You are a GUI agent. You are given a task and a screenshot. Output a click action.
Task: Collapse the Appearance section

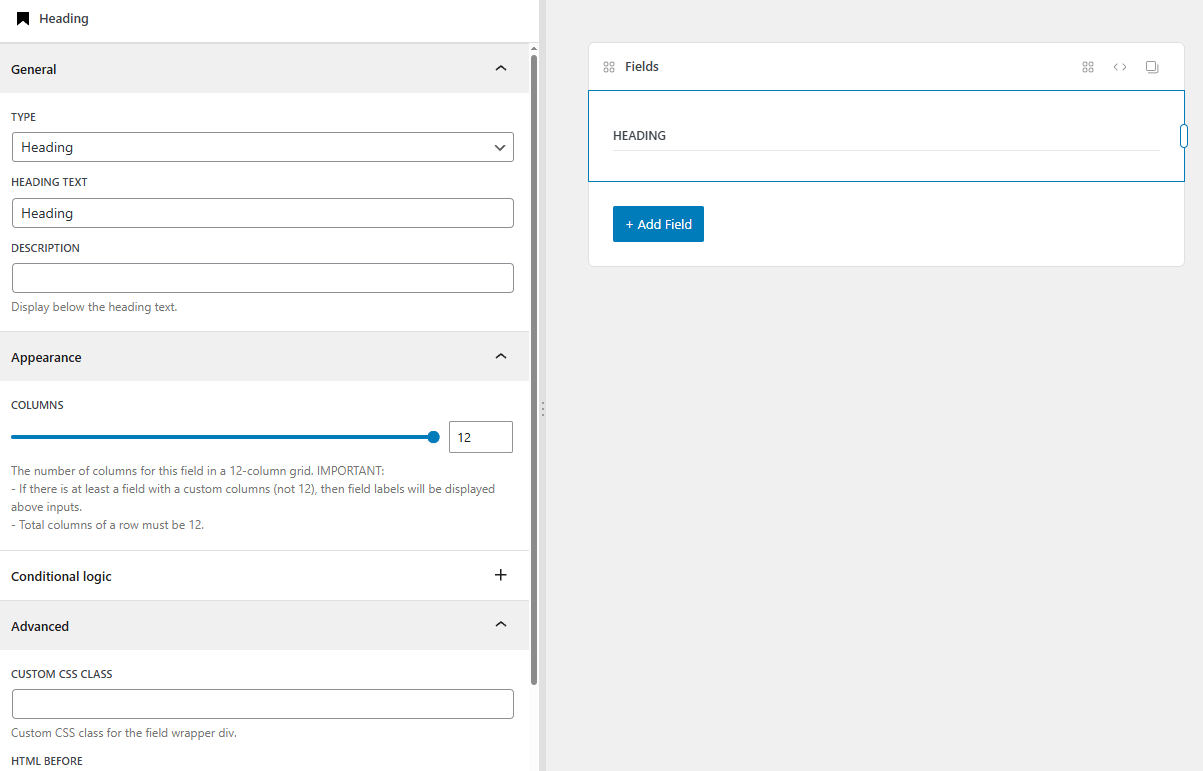pyautogui.click(x=501, y=357)
